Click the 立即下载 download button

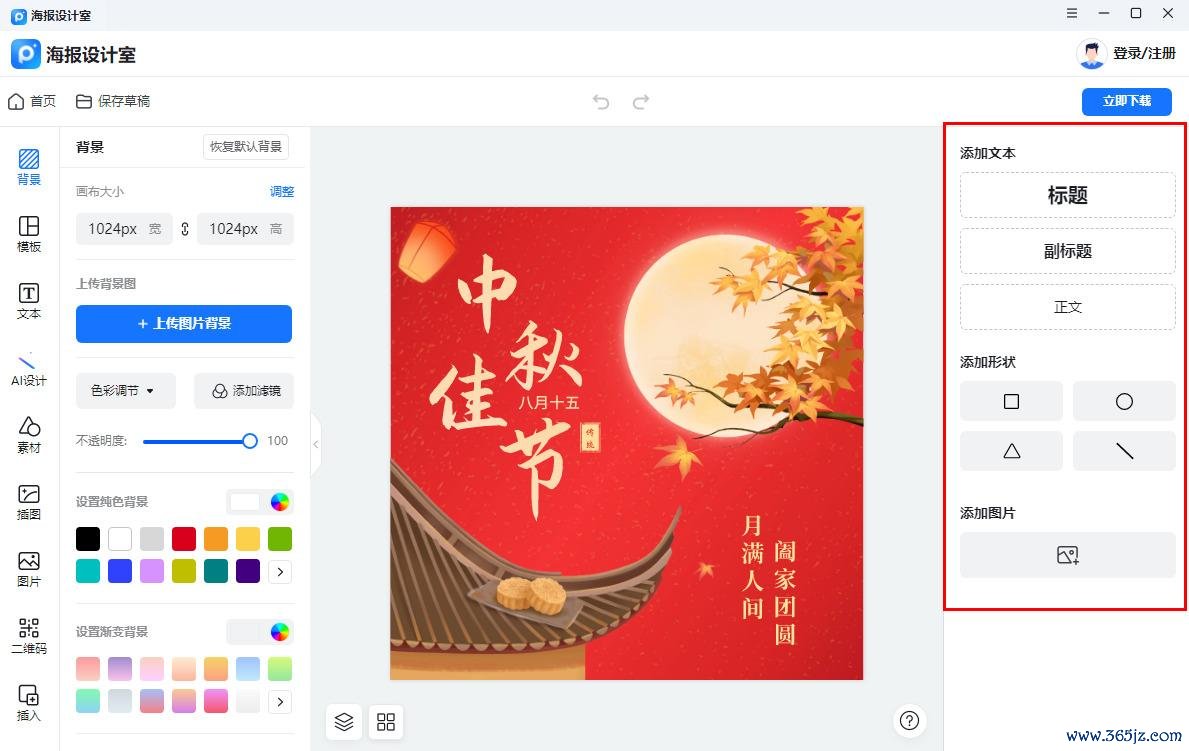point(1126,102)
